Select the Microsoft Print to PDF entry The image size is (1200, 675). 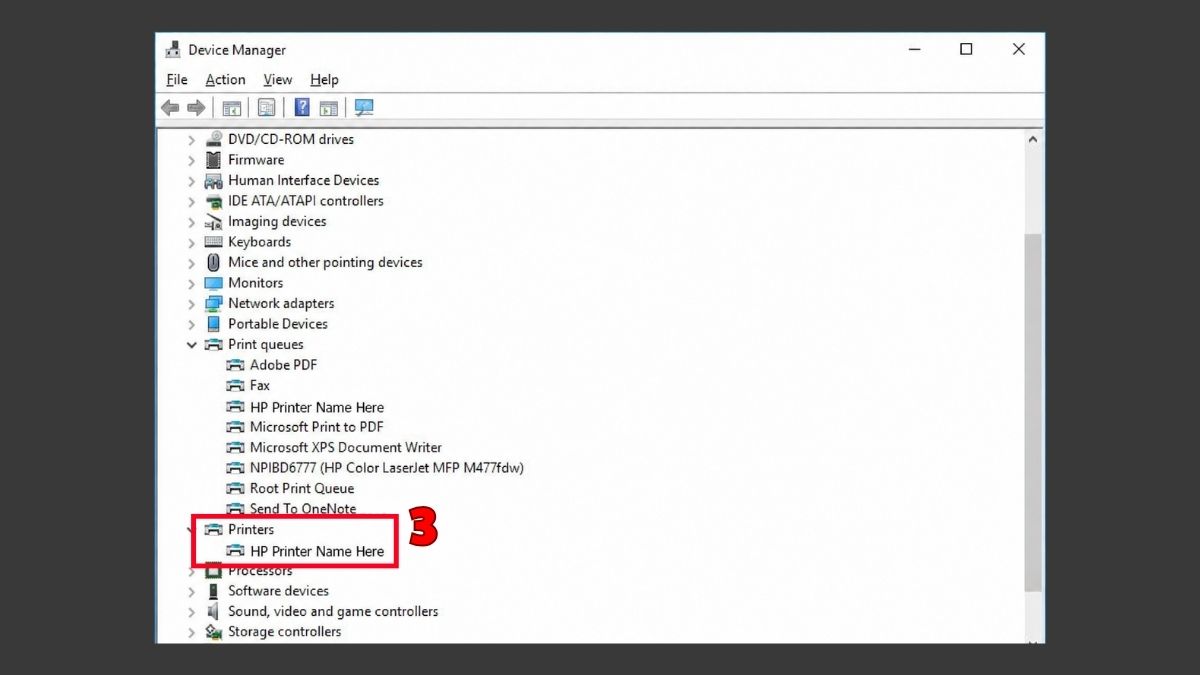(317, 427)
